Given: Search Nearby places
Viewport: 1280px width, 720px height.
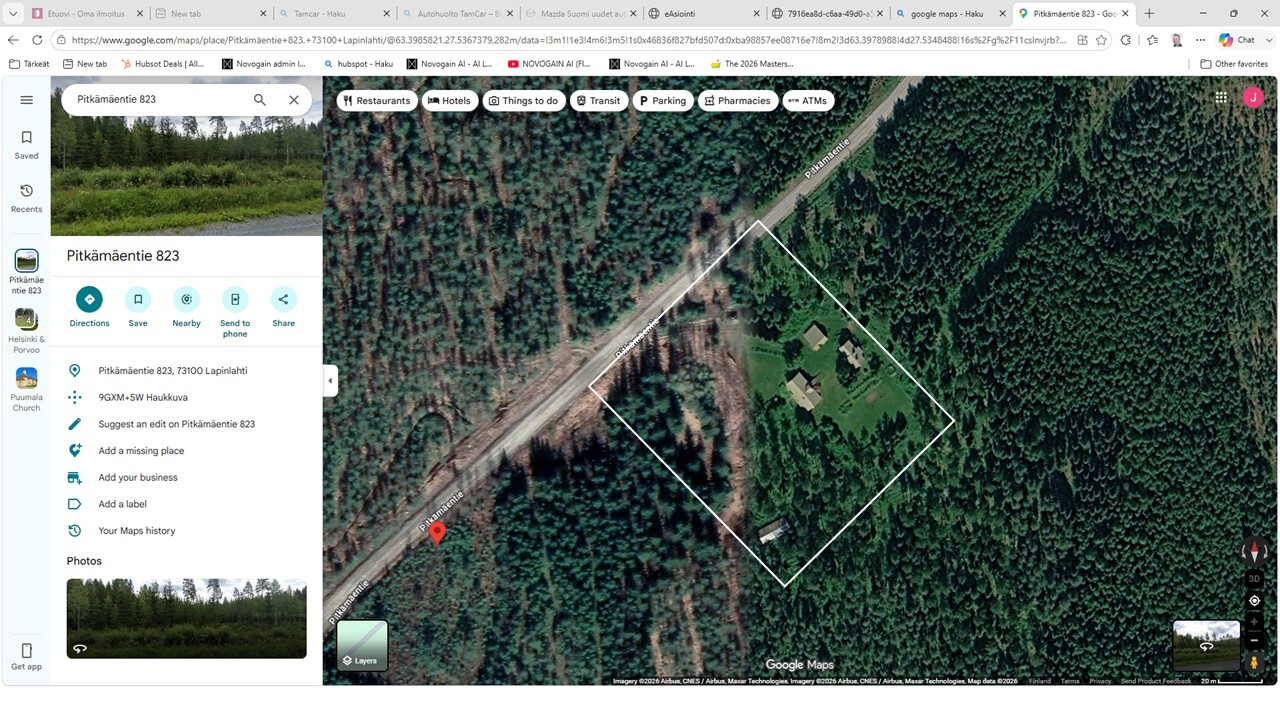Looking at the screenshot, I should click(186, 307).
